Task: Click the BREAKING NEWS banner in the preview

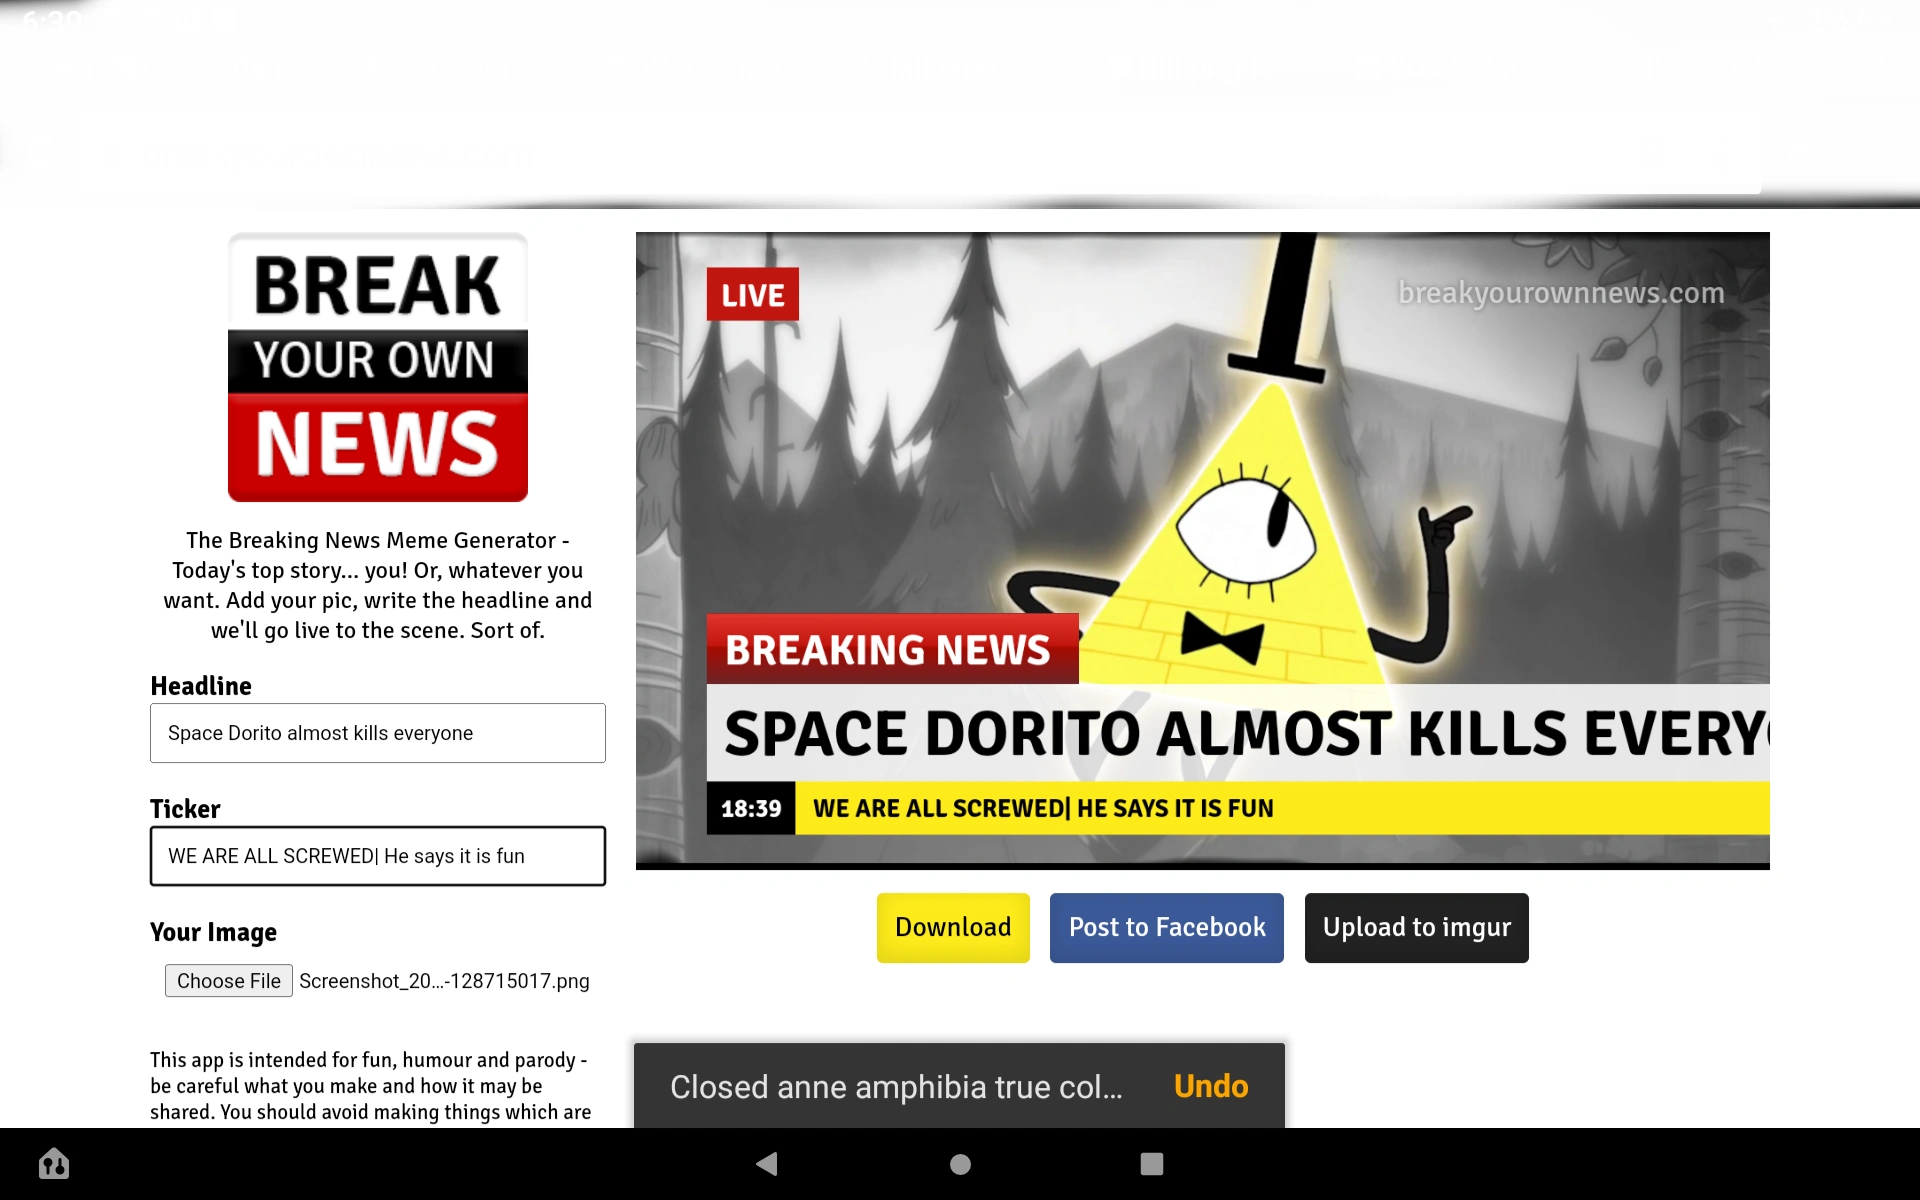Action: 891,649
